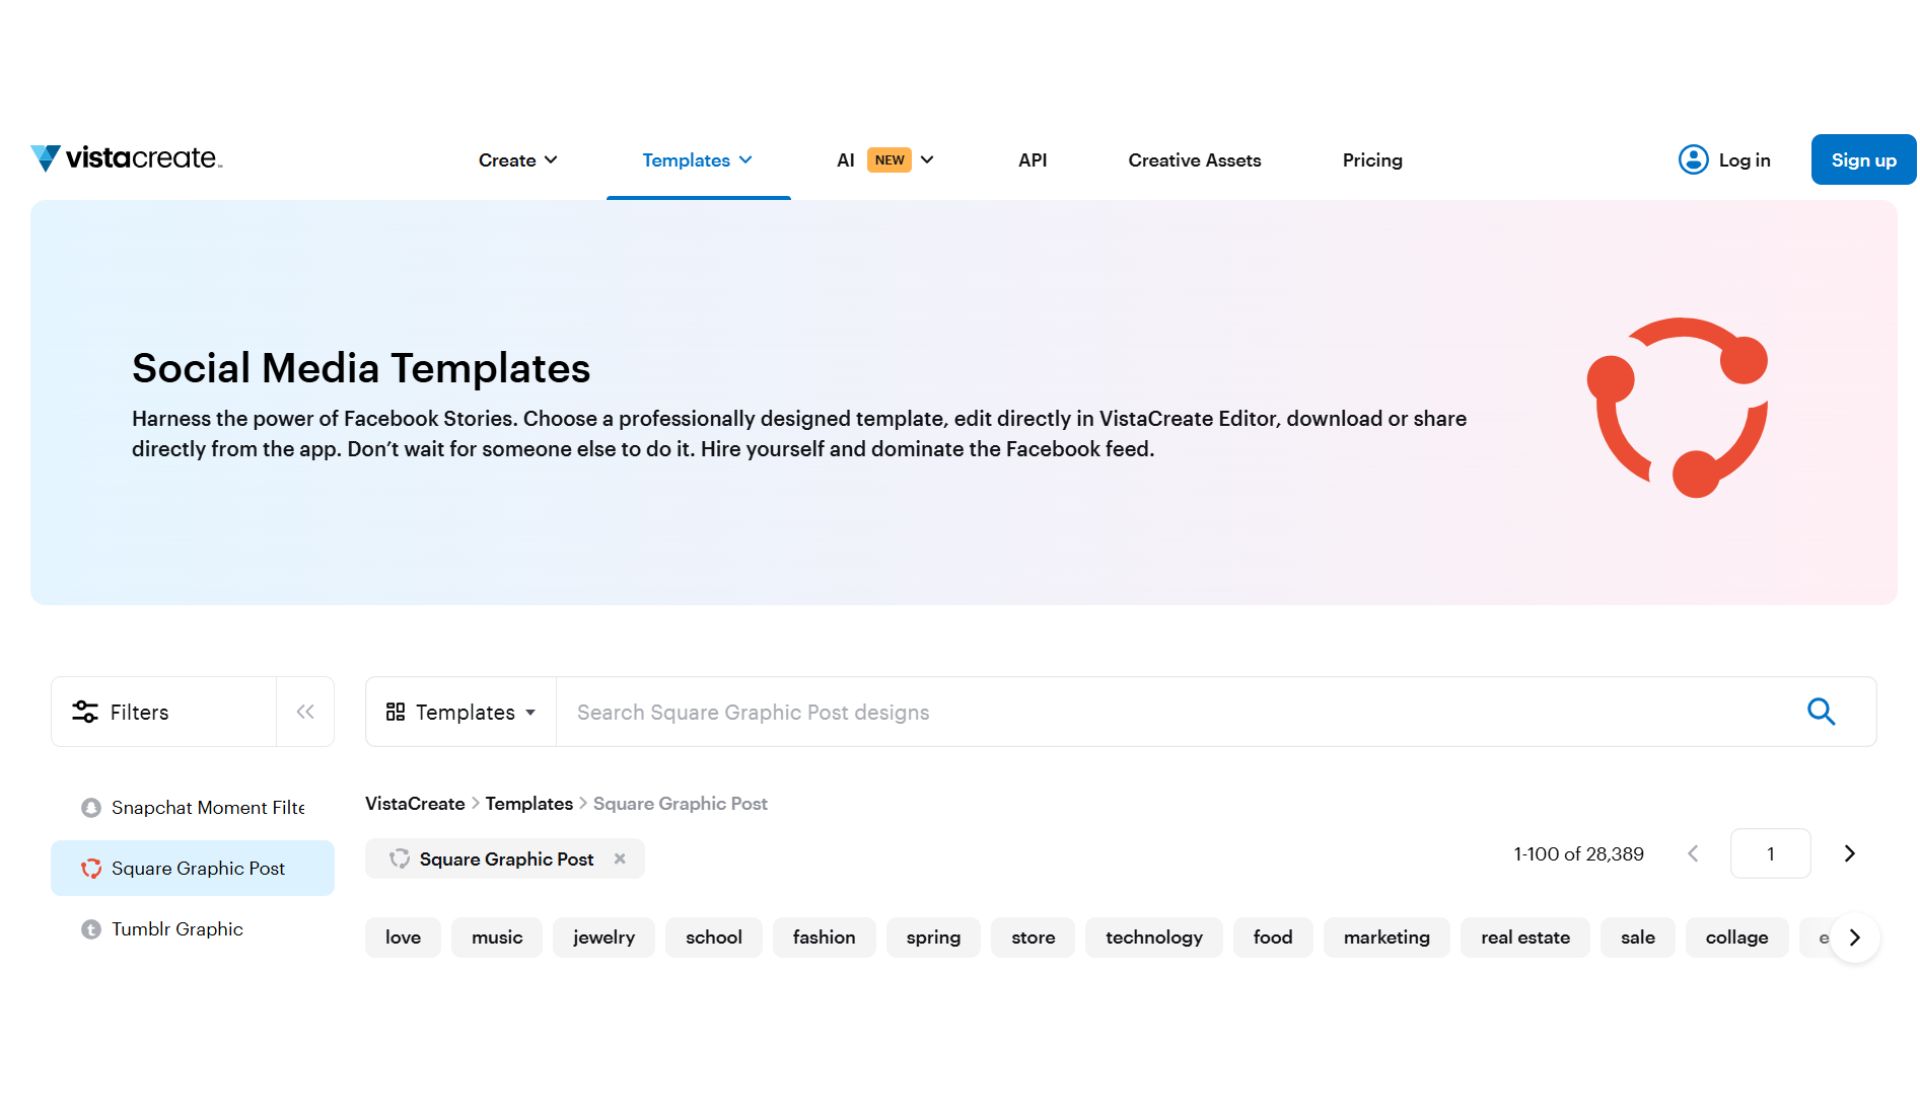Open the Pricing page
Viewport: 1920px width, 1100px height.
pyautogui.click(x=1372, y=160)
